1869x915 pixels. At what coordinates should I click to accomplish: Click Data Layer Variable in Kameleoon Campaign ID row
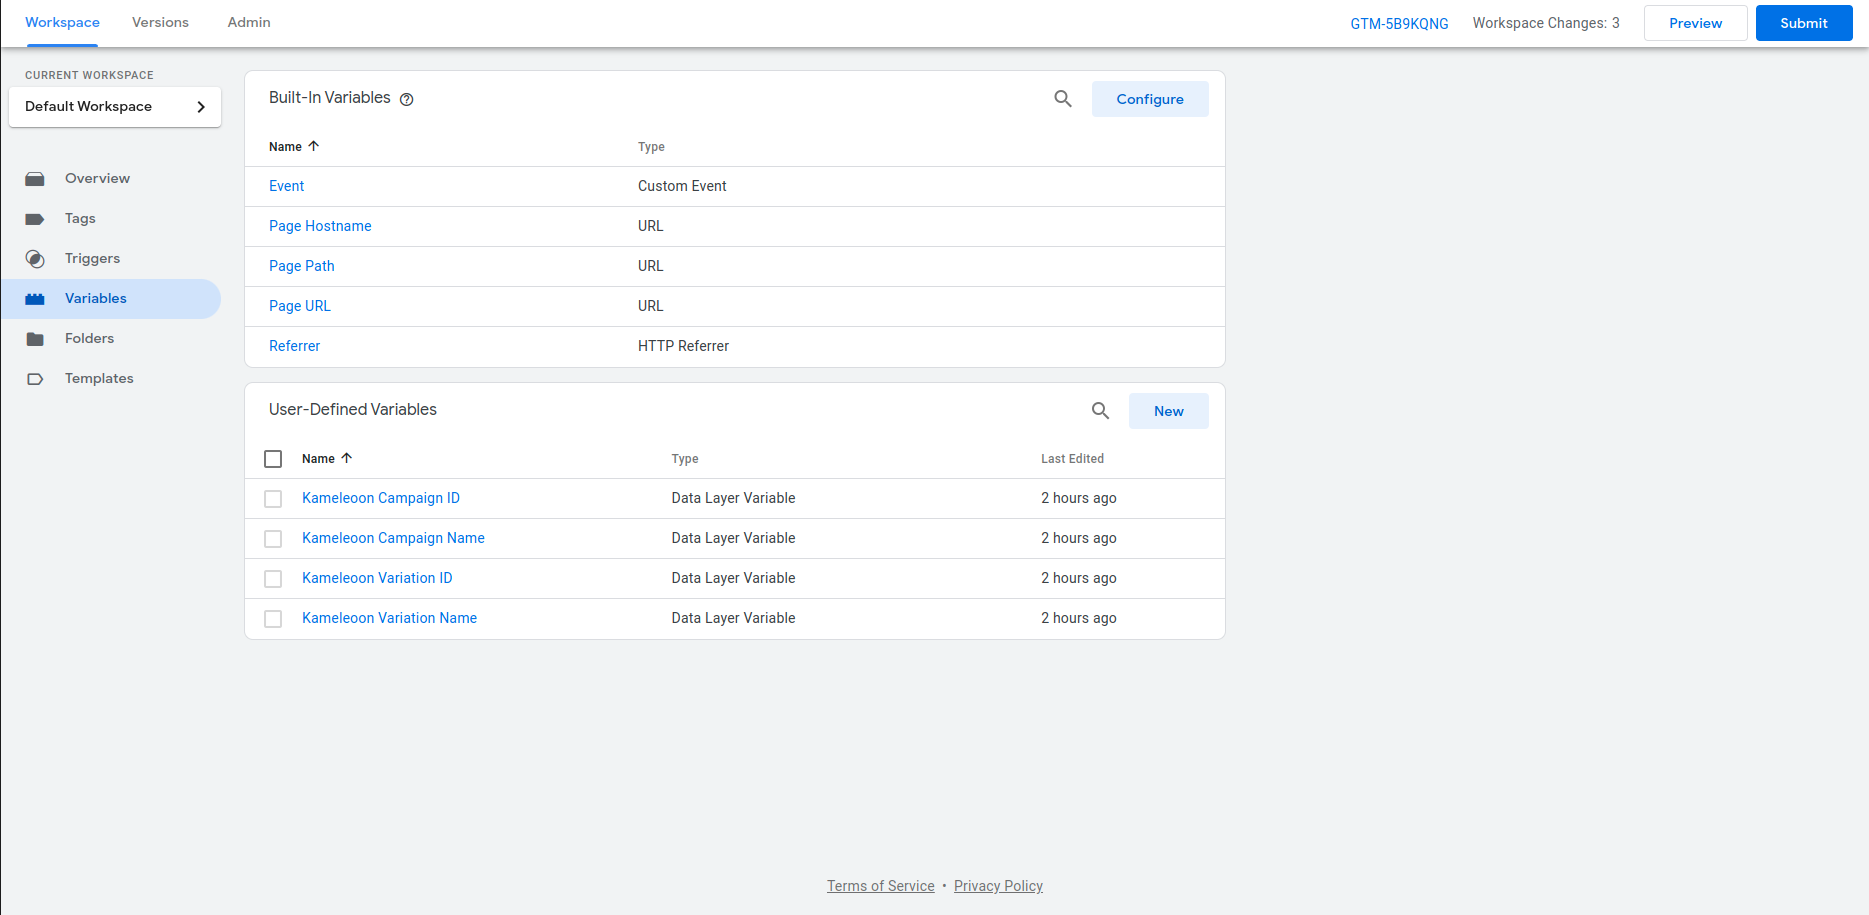pos(733,498)
